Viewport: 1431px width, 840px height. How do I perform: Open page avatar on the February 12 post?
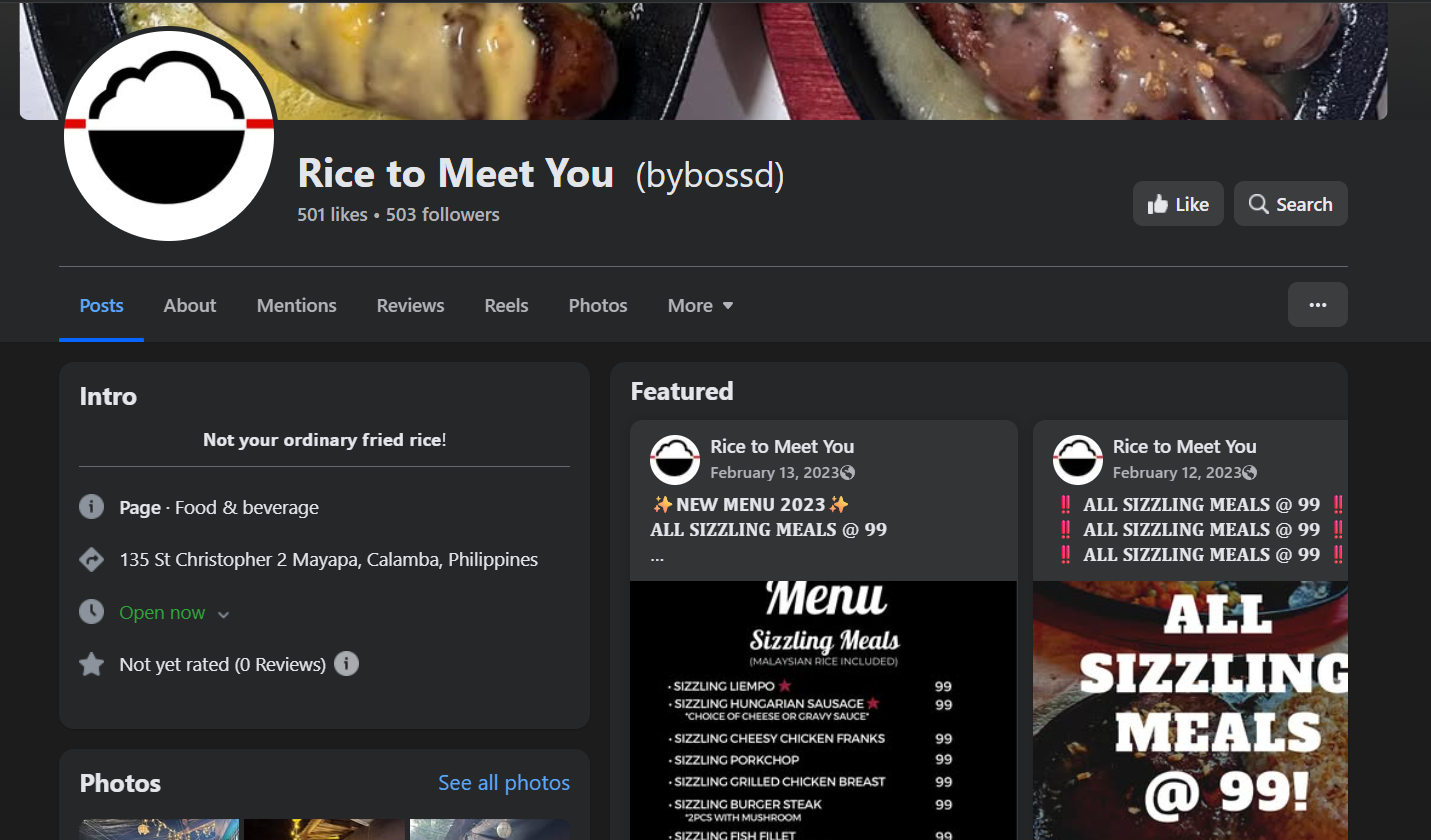(1078, 460)
